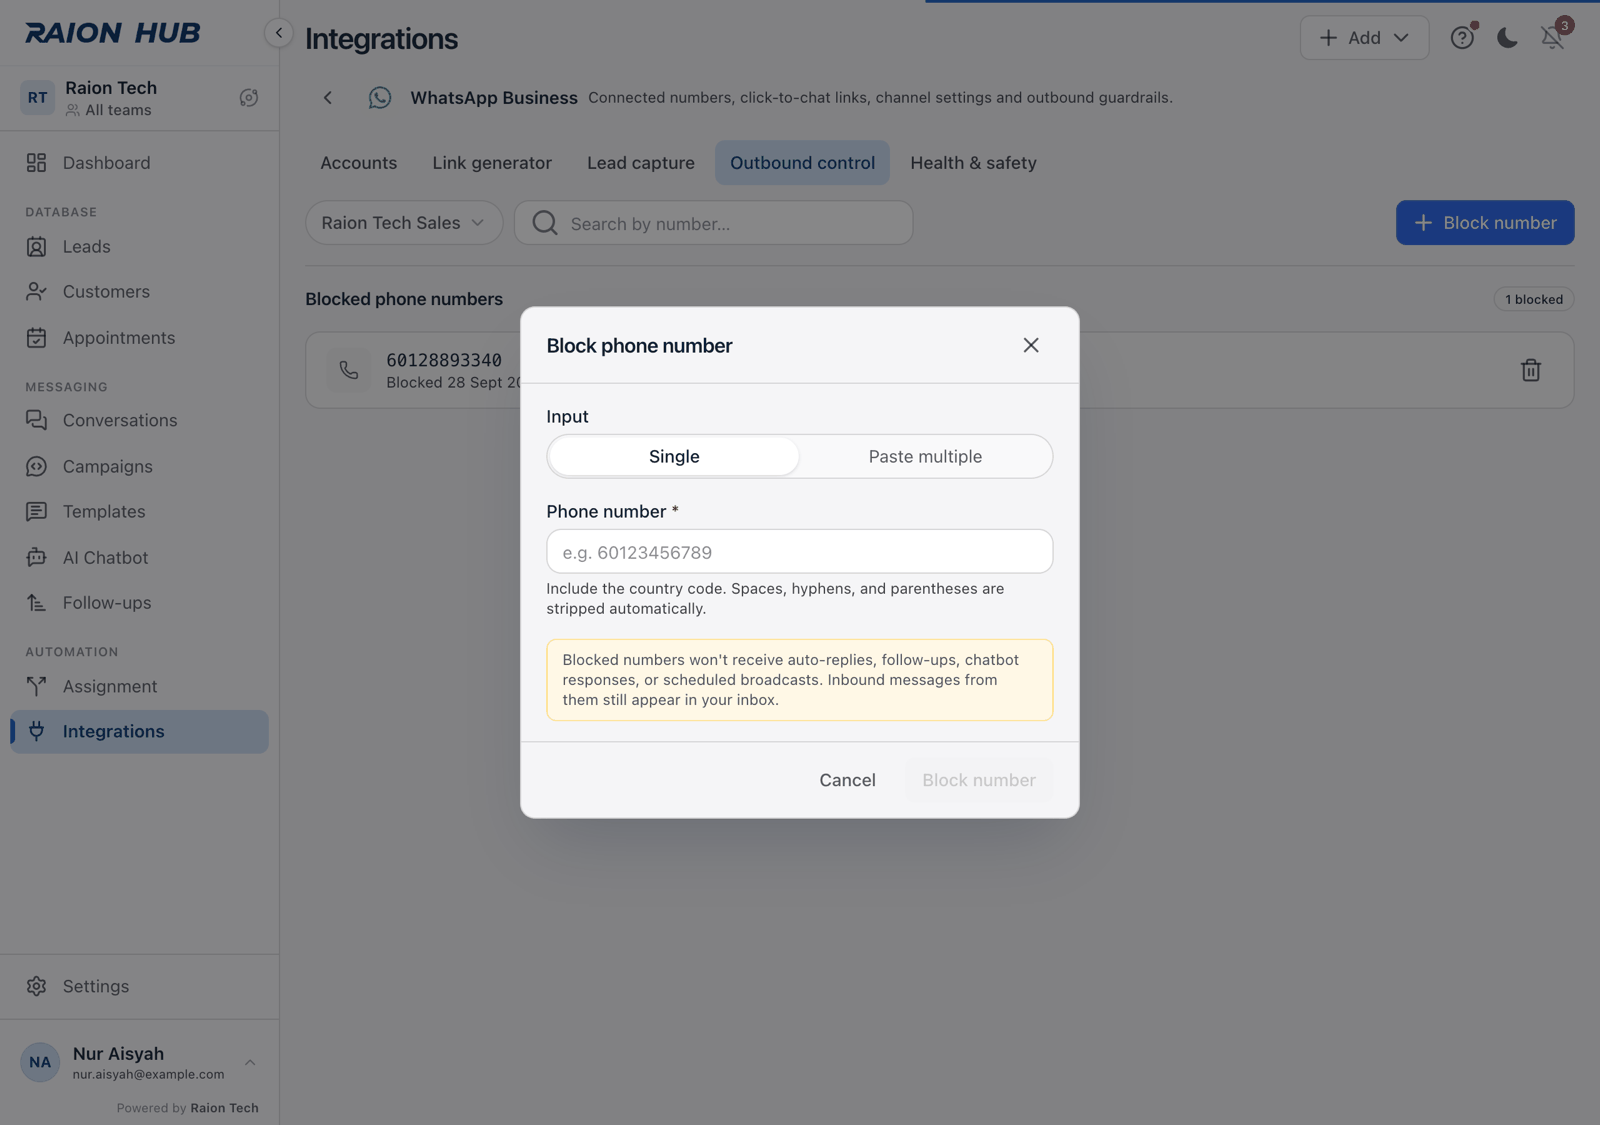Select the Outbound control tab

(802, 163)
